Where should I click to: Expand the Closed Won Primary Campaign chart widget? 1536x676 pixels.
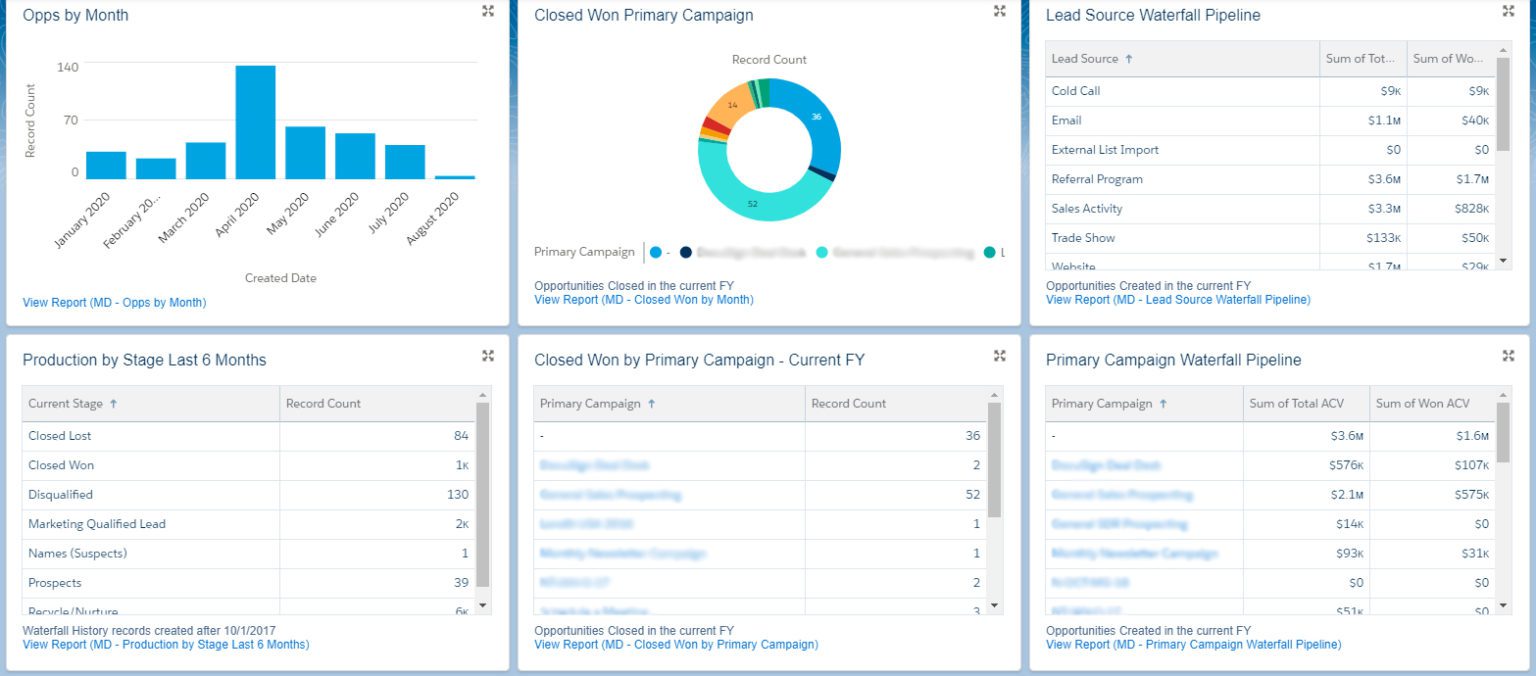pyautogui.click(x=998, y=11)
